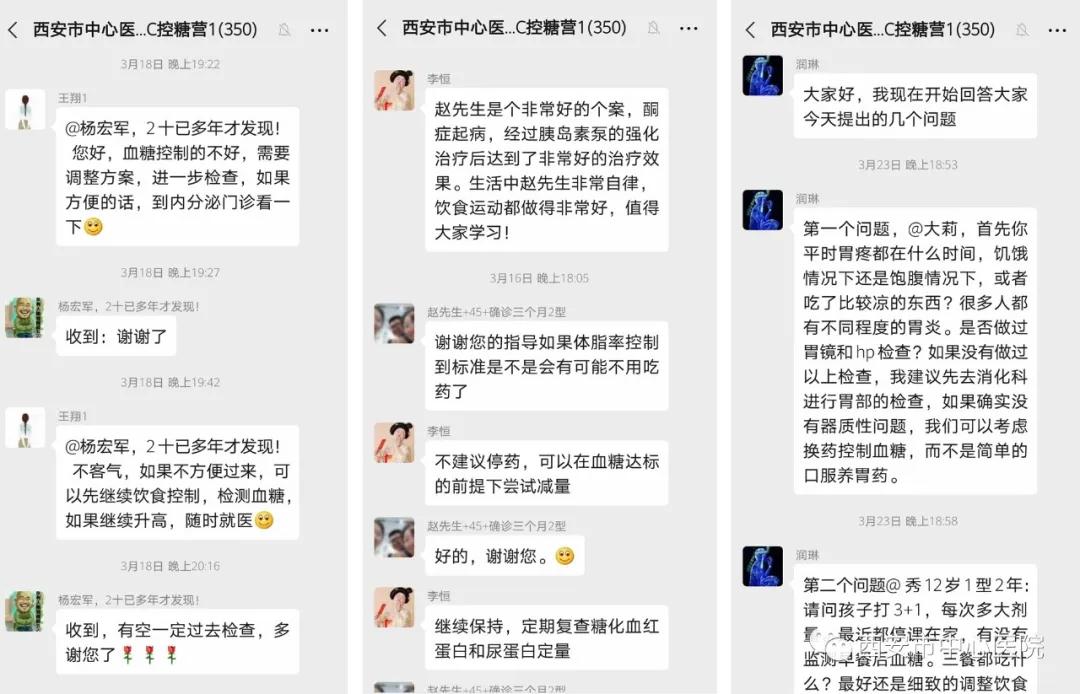Tap @杨宏军 mention in first message

point(101,128)
